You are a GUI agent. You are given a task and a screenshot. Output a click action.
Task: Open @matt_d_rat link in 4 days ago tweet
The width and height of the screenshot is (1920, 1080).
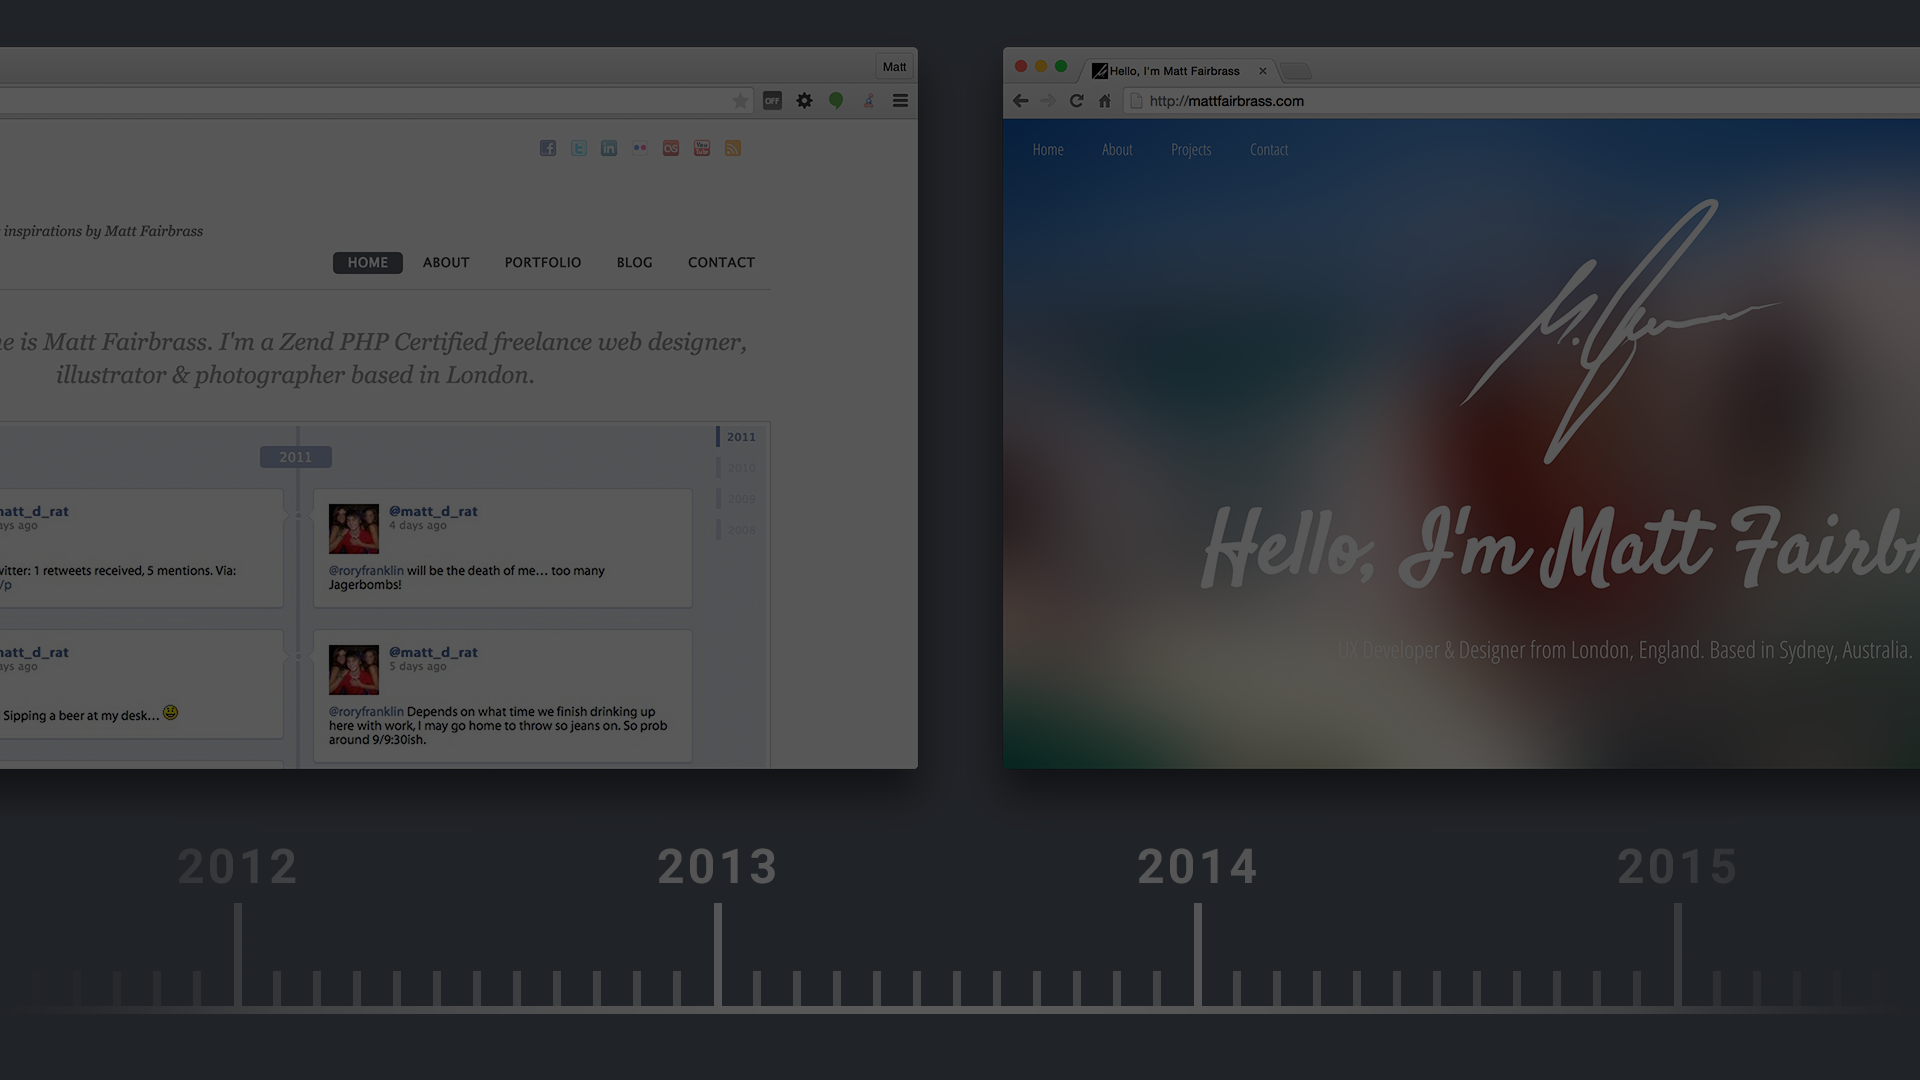(x=433, y=511)
